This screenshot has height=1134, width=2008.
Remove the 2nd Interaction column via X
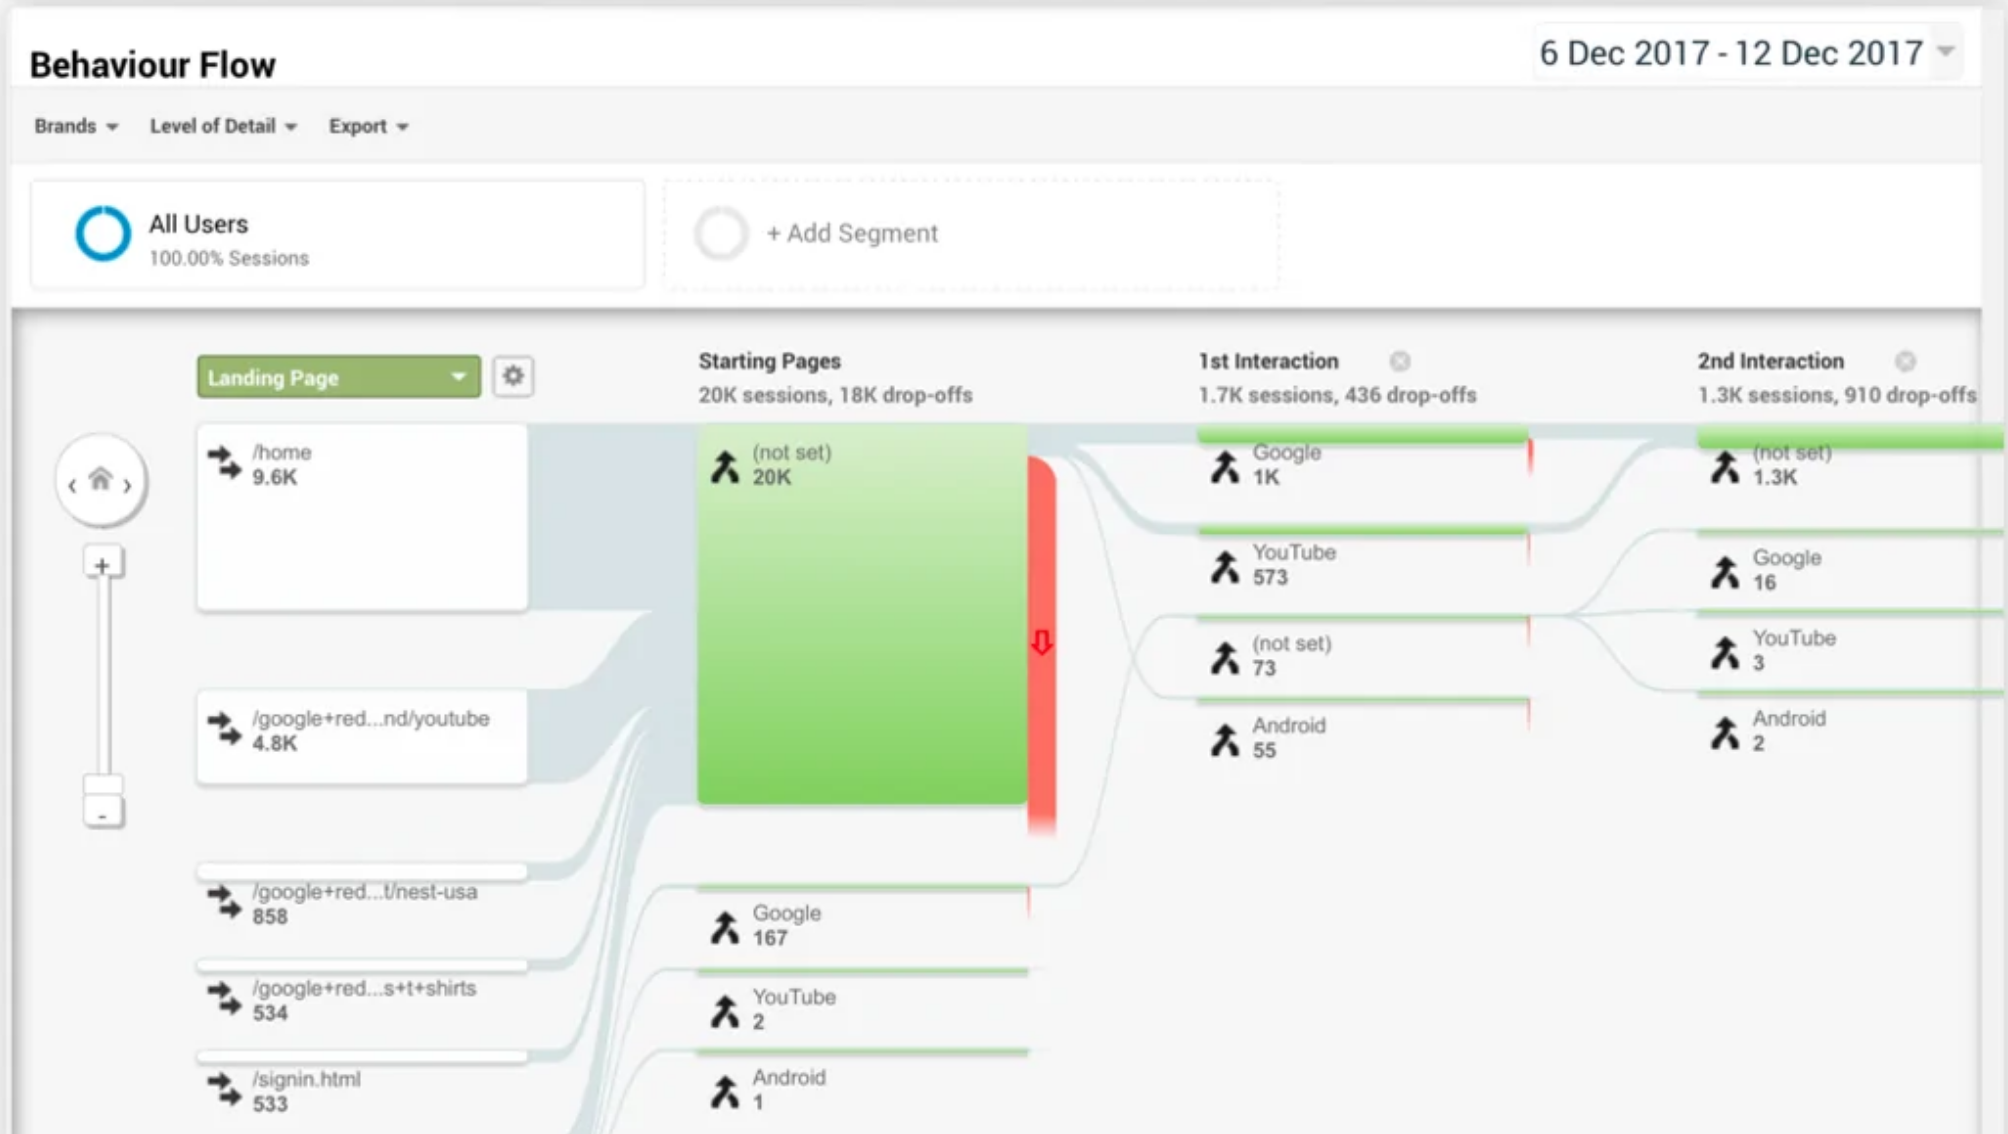click(x=1905, y=361)
